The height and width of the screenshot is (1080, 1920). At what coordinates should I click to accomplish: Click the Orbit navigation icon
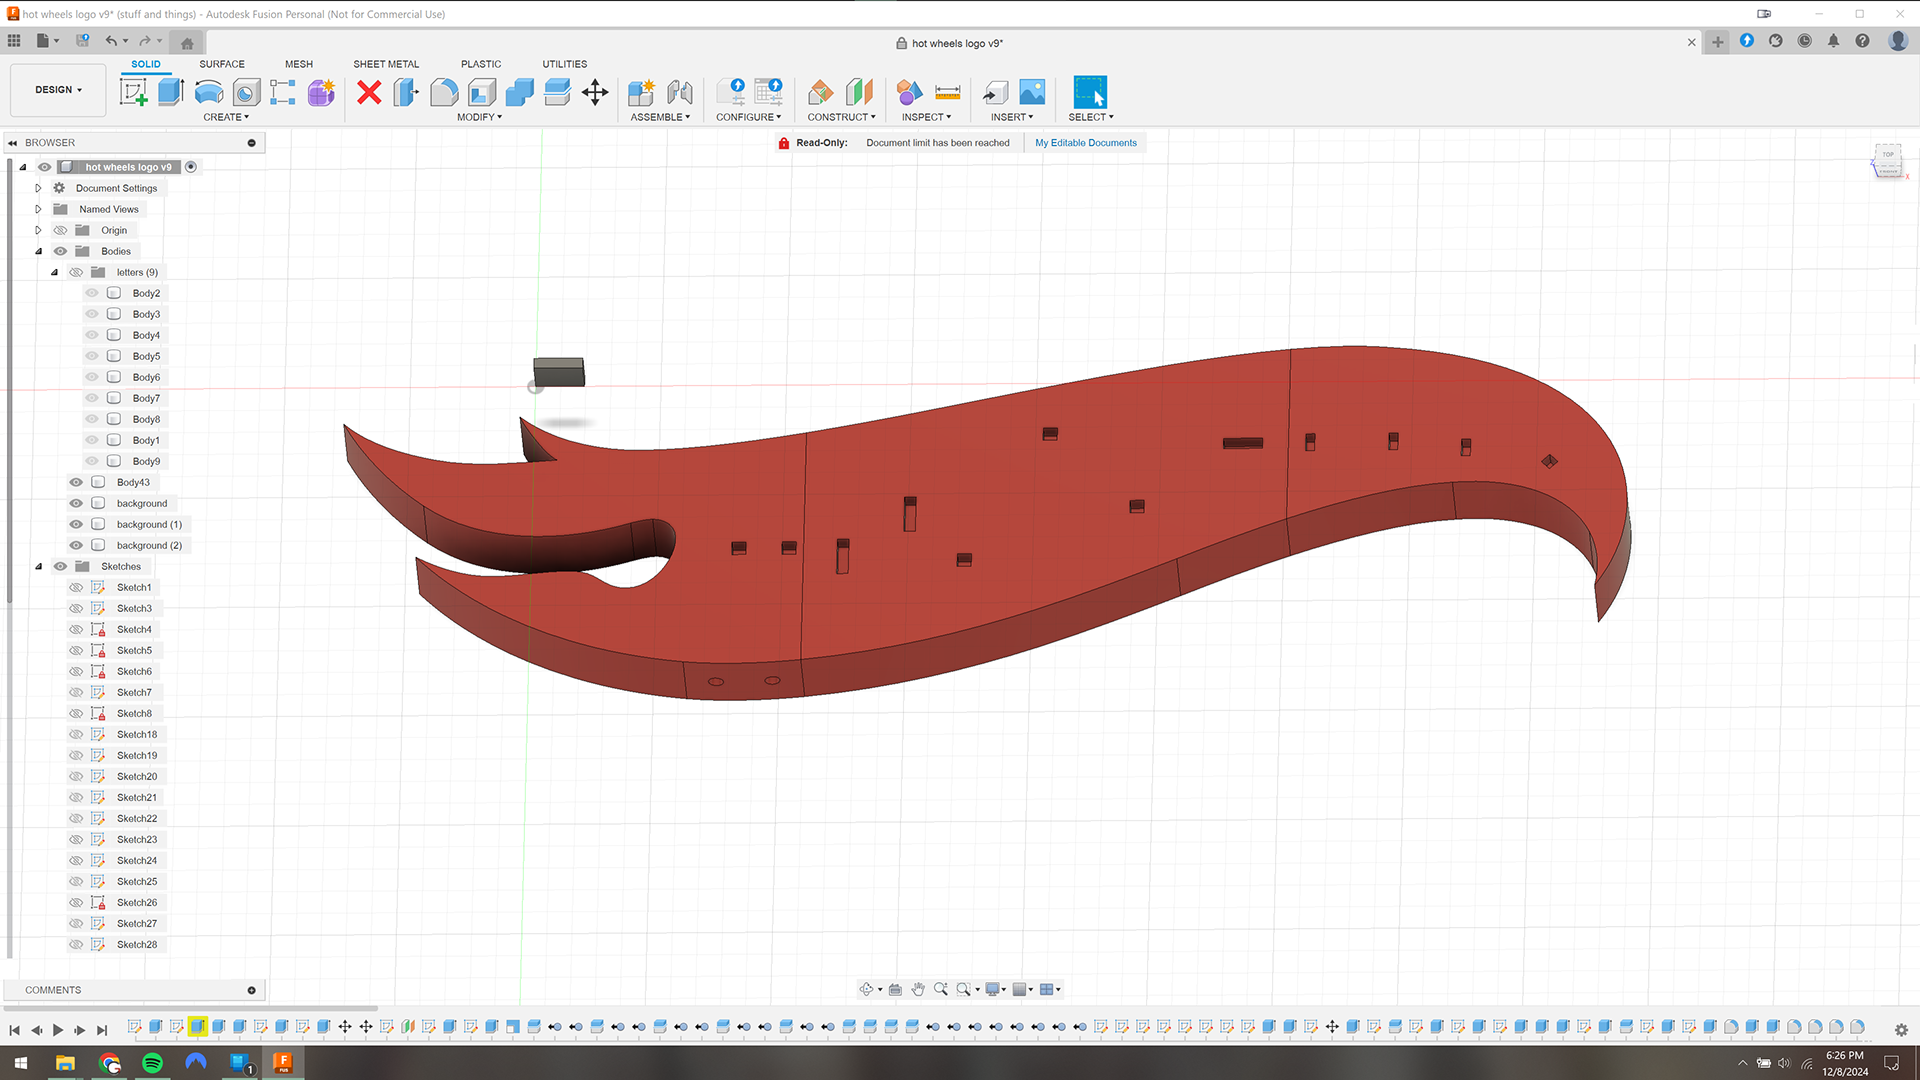click(x=866, y=989)
